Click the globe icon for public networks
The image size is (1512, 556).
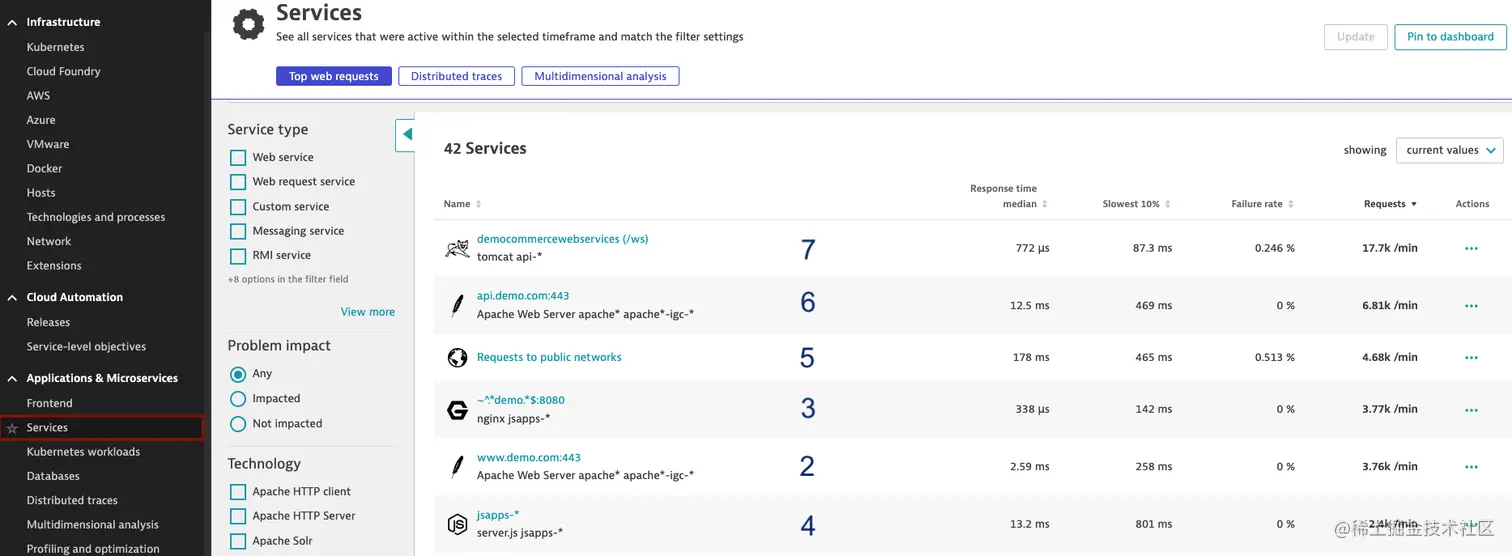(457, 357)
